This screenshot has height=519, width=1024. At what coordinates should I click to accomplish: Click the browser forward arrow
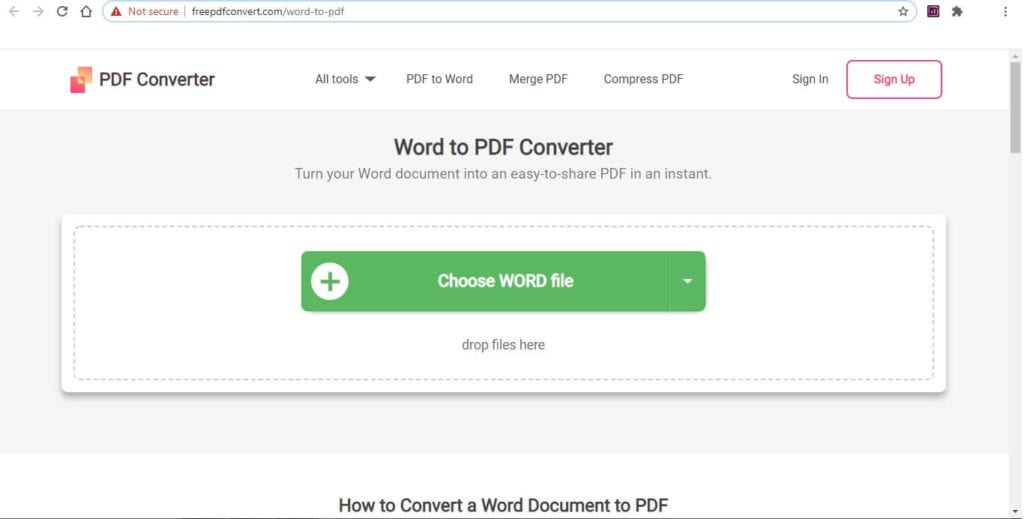[x=38, y=11]
